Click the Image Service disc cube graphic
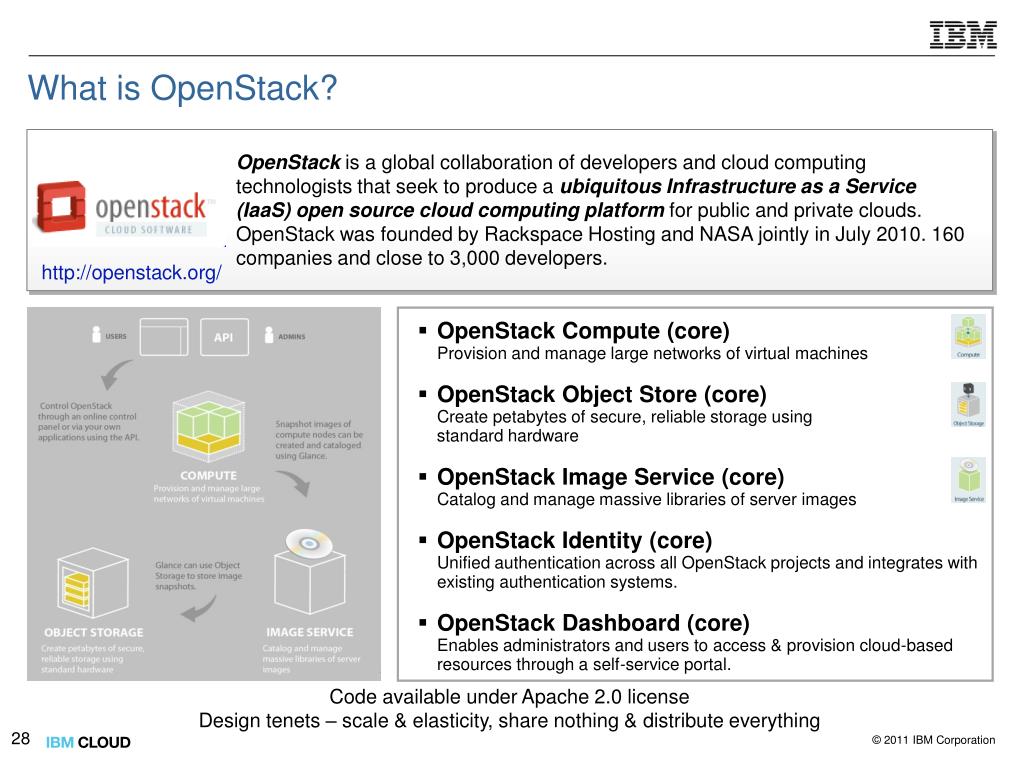The height and width of the screenshot is (768, 1024). point(310,570)
